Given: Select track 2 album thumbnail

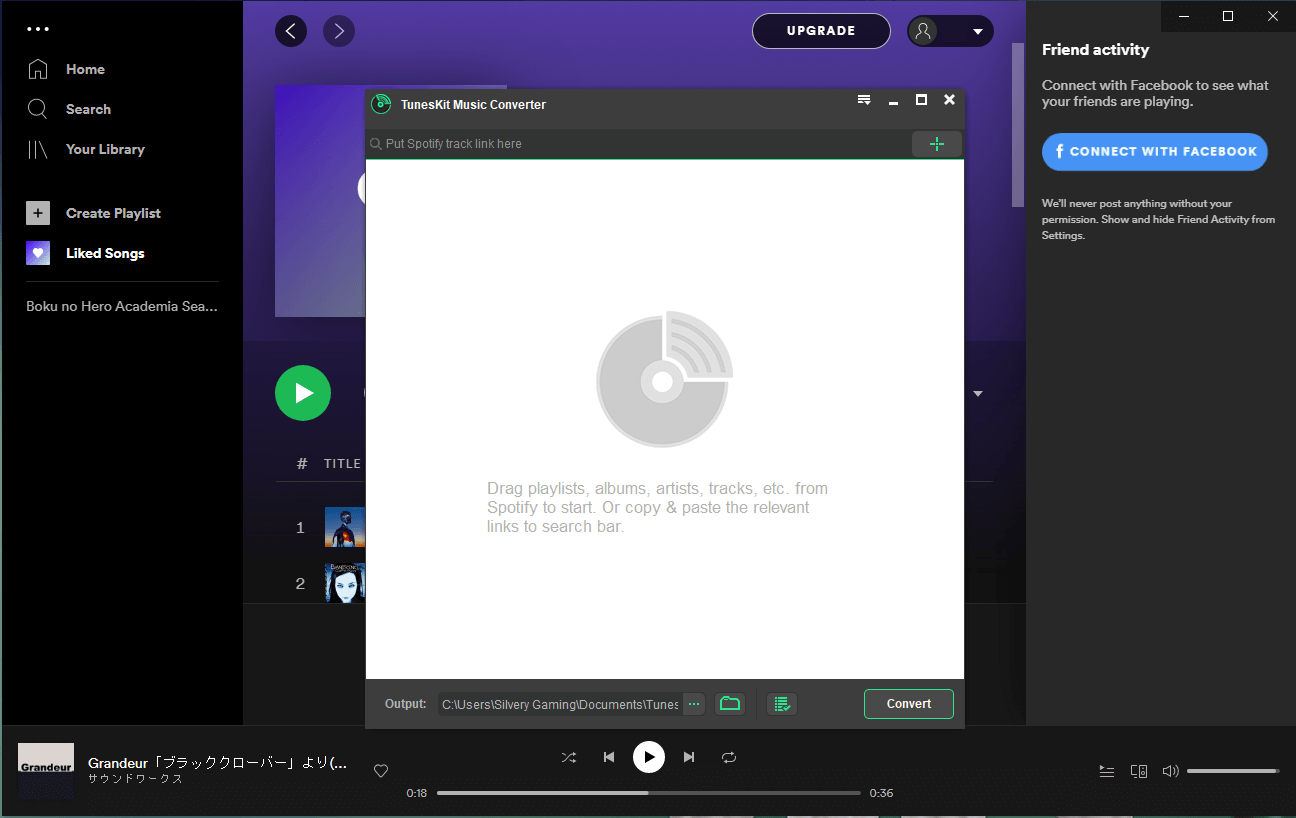Looking at the screenshot, I should [345, 583].
